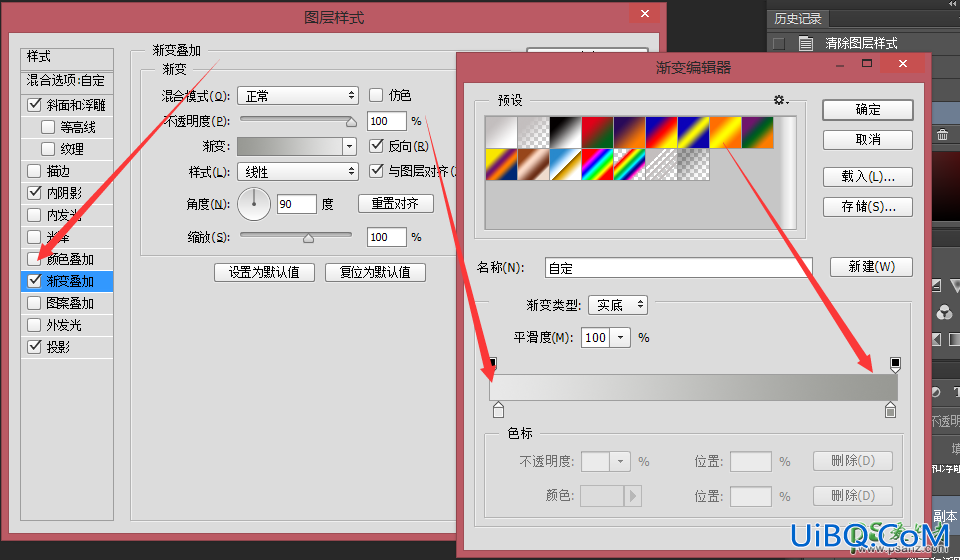
Task: Click the 名称 field containing 自定
Action: click(678, 268)
